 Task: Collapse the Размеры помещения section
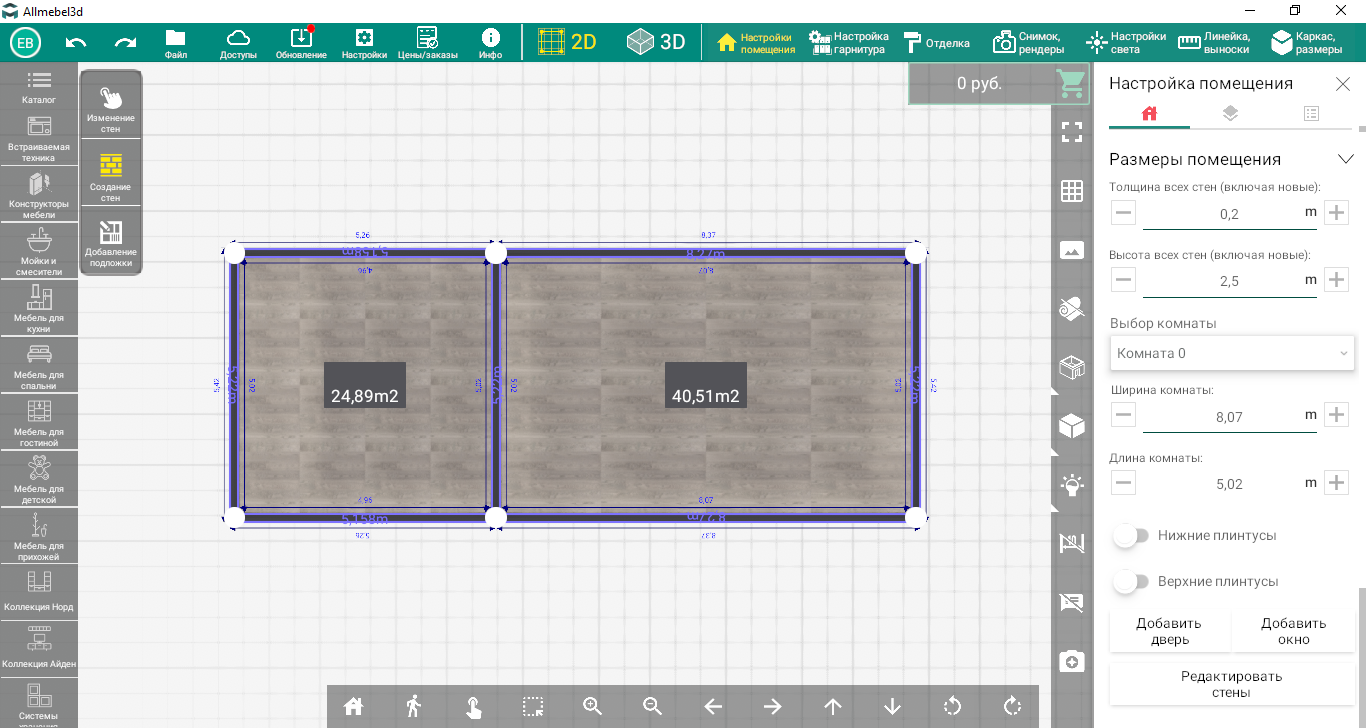pyautogui.click(x=1345, y=159)
